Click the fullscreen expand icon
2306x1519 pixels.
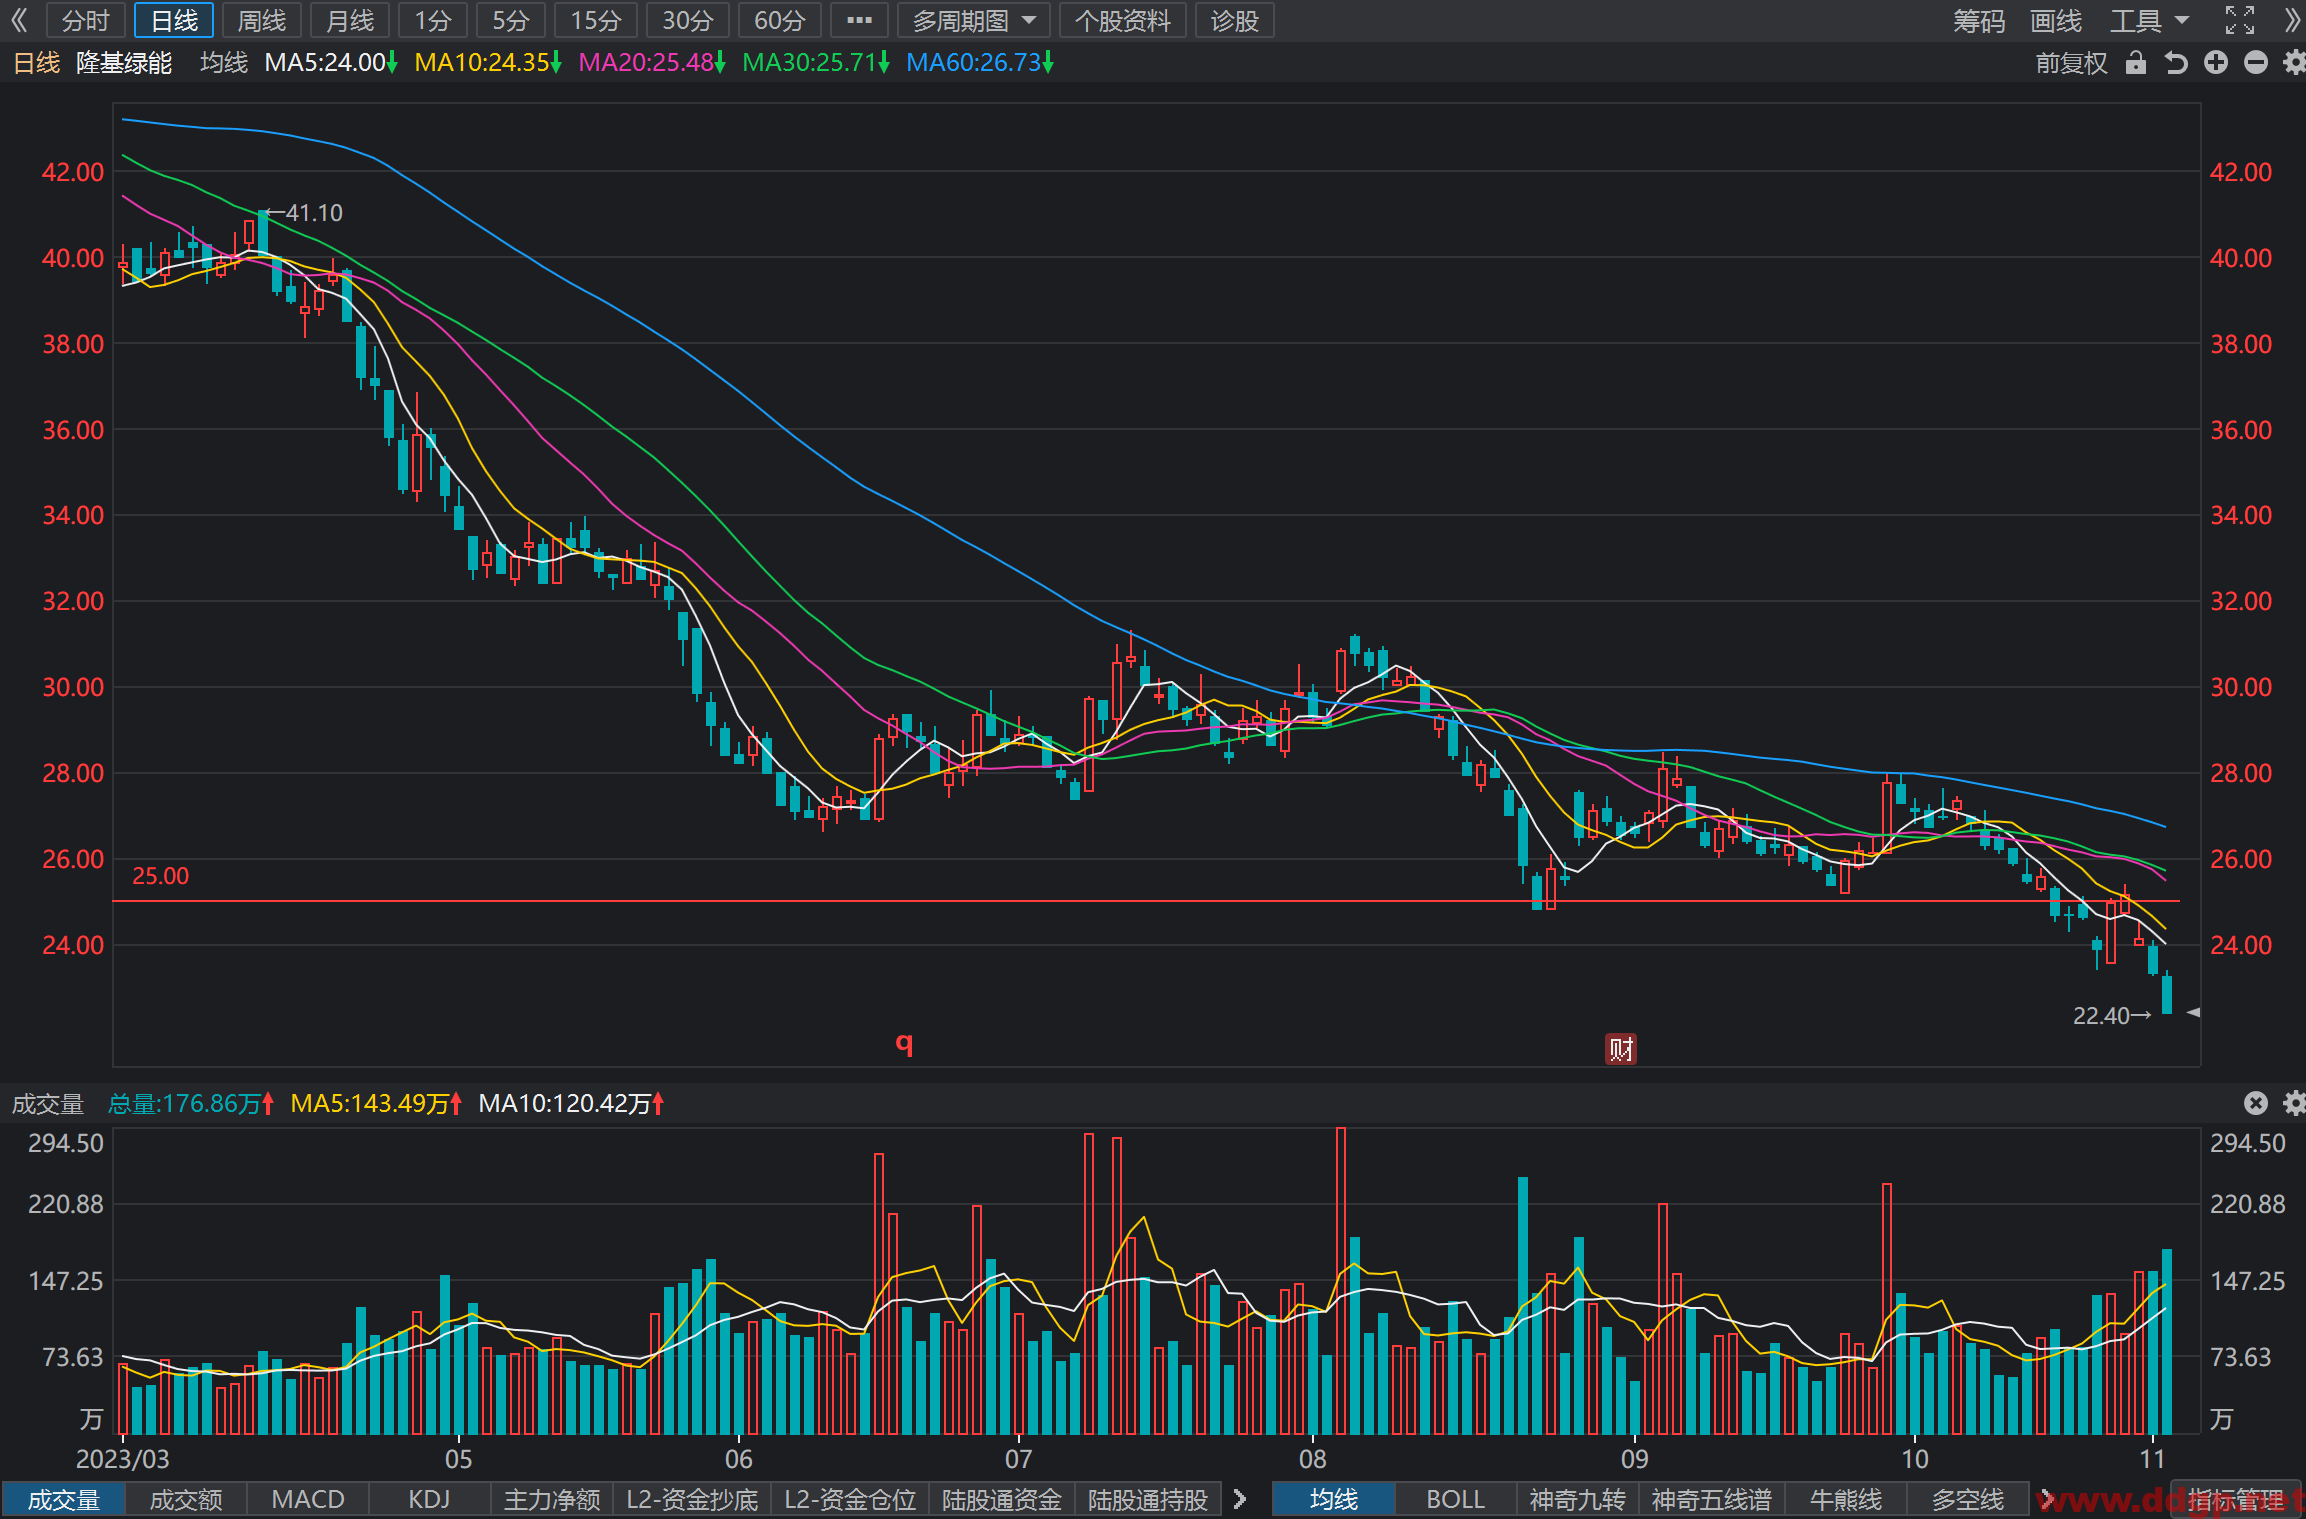(2240, 20)
